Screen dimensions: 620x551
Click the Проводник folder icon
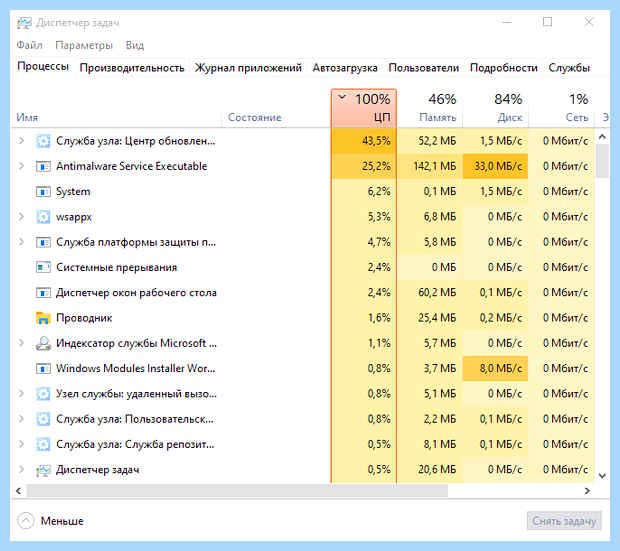pos(43,318)
